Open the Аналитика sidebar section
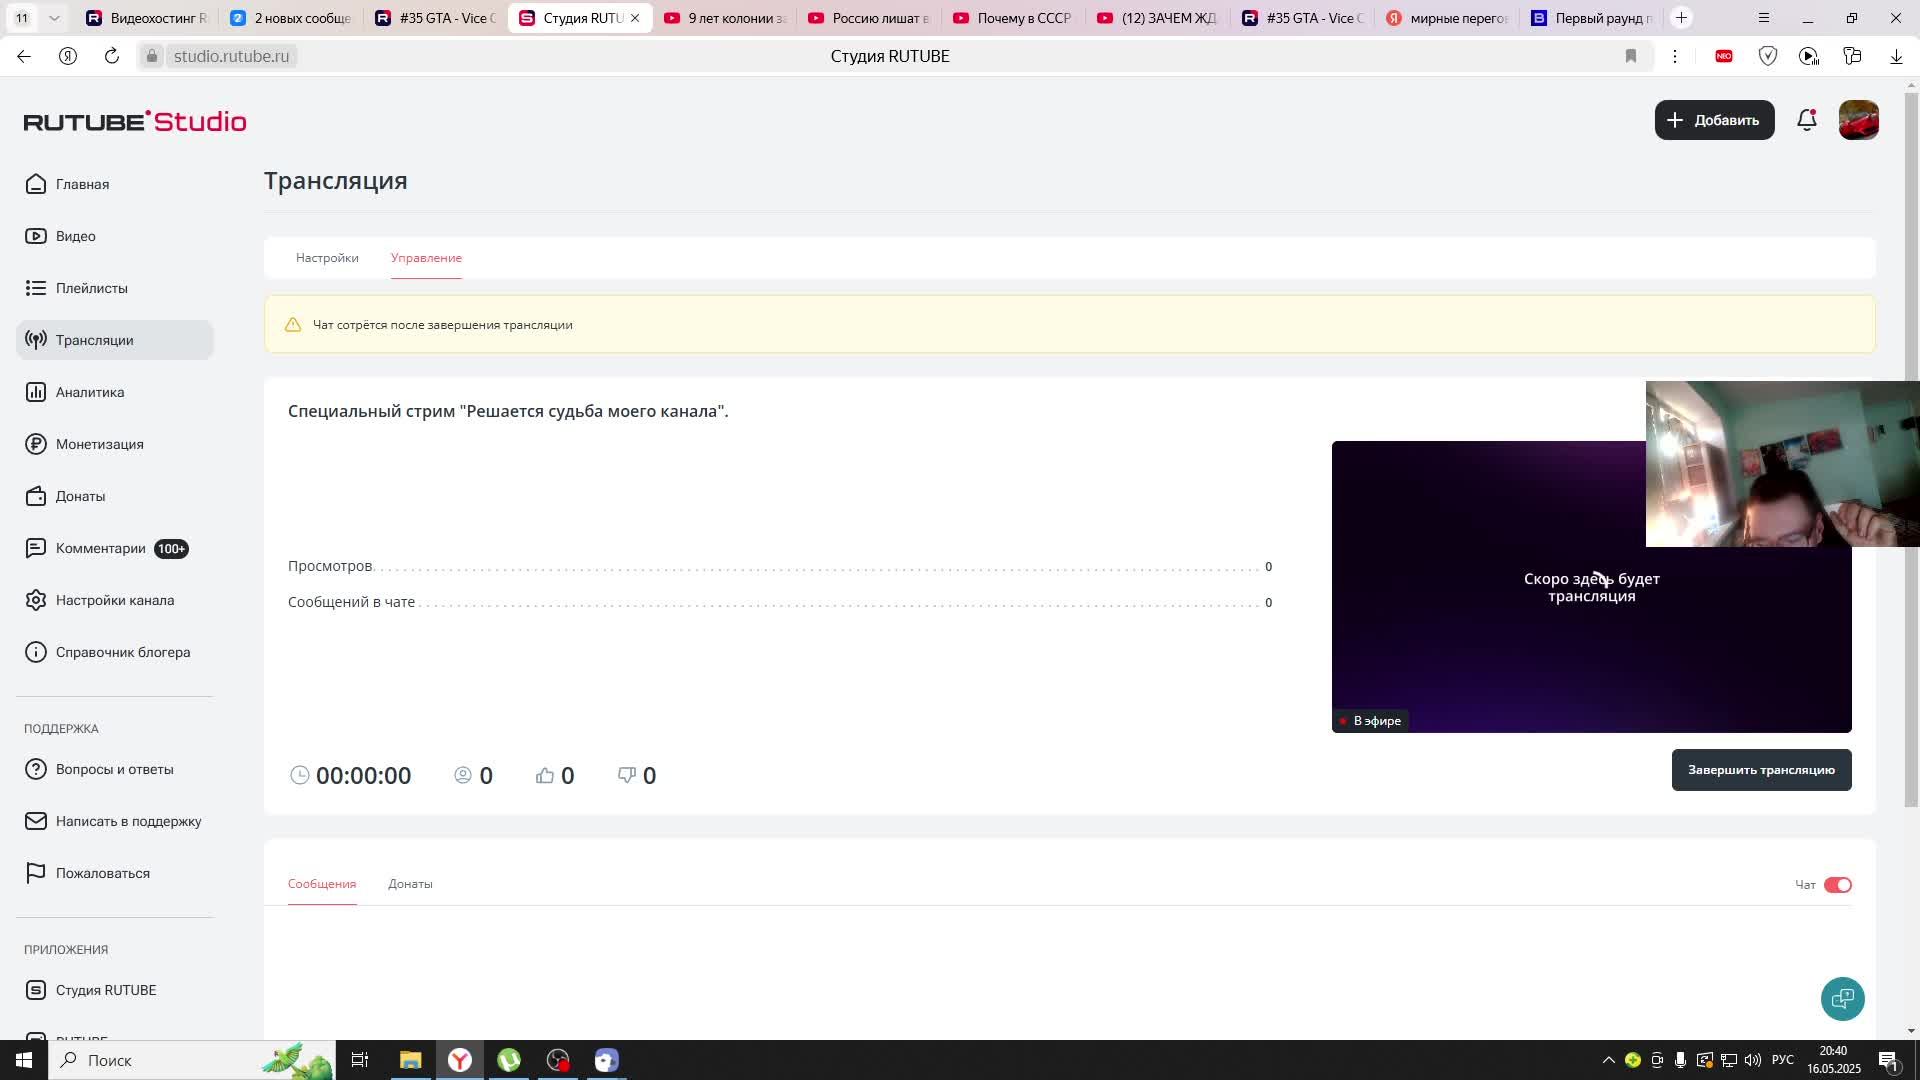Viewport: 1920px width, 1080px height. 90,392
